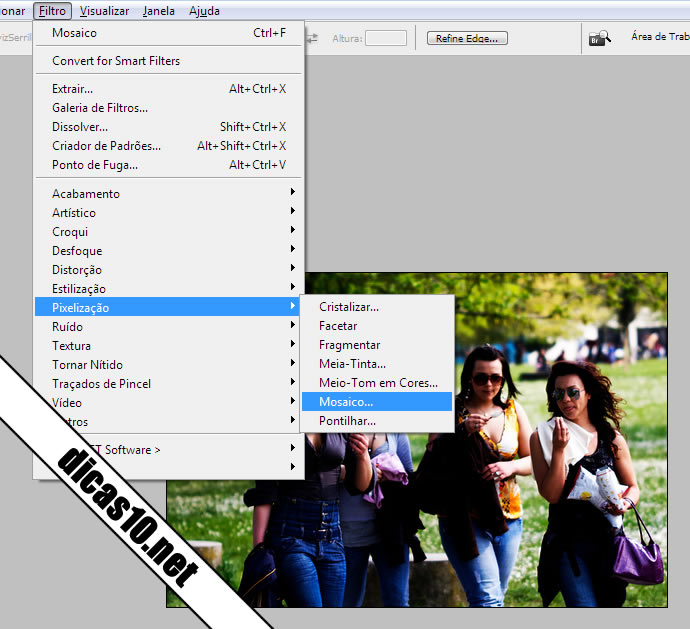Choose Meio-Tom em Cores filter
690x629 pixels.
click(377, 383)
